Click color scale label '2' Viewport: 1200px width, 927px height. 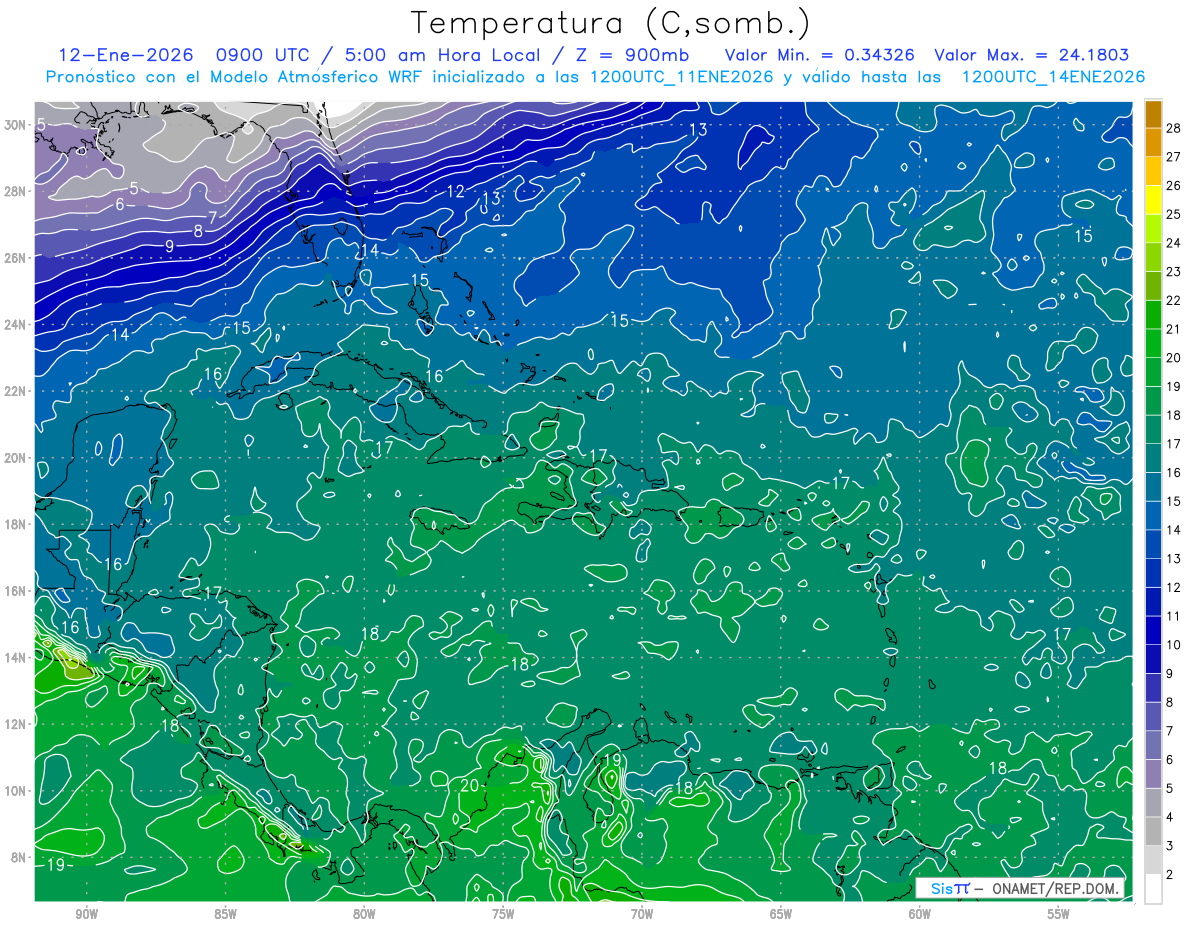1170,874
